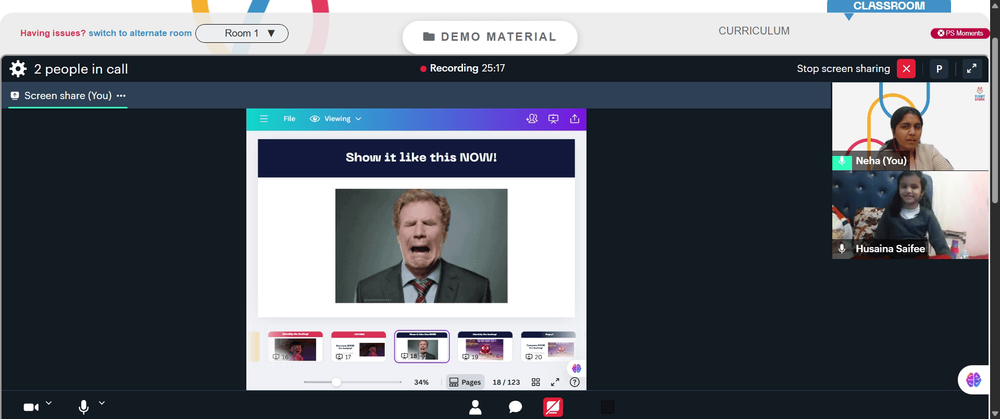Click Neha's microphone indicator
1000x419 pixels.
click(x=842, y=161)
